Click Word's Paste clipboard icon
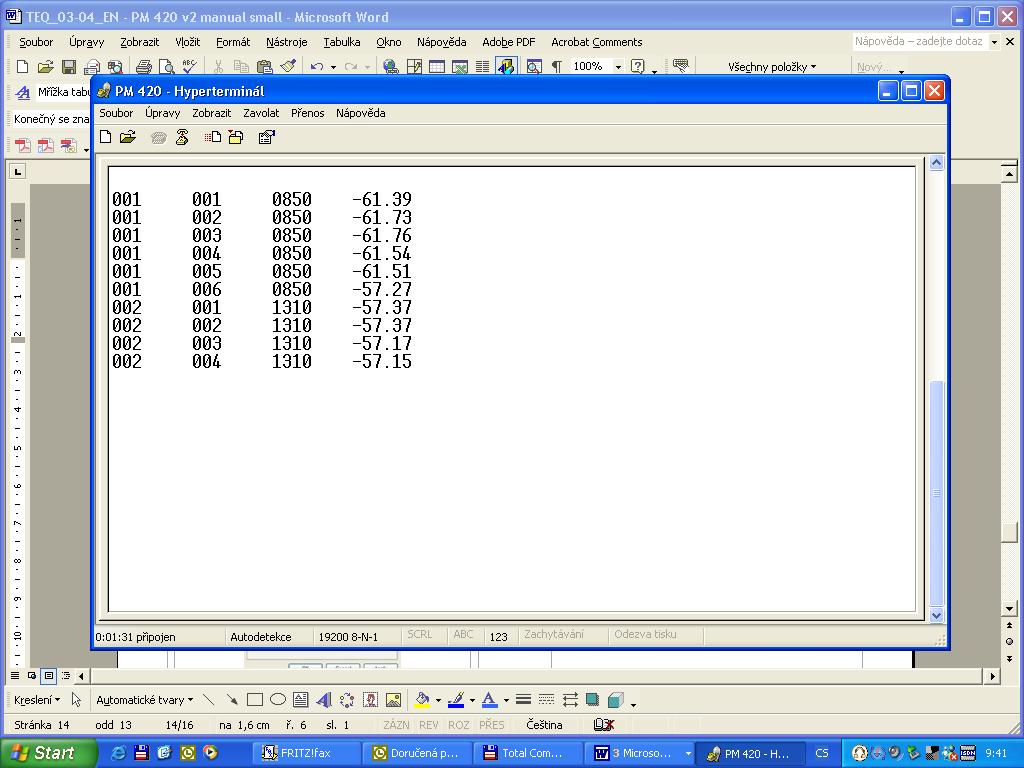Viewport: 1024px width, 768px height. point(264,67)
